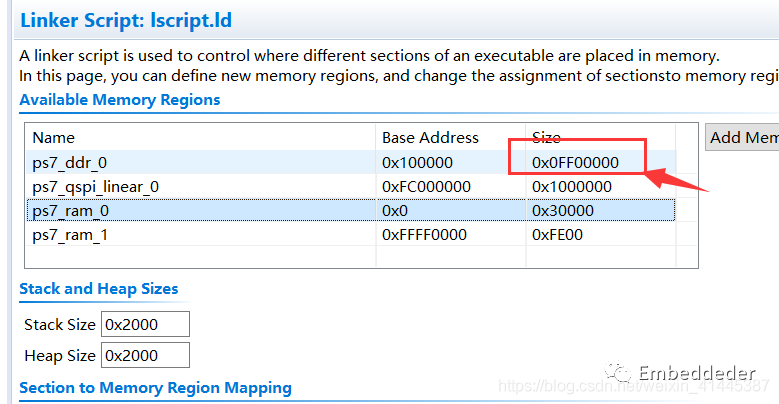
Task: Click the ps7_qspi_linear_0 size 0x1000000
Action: (572, 187)
